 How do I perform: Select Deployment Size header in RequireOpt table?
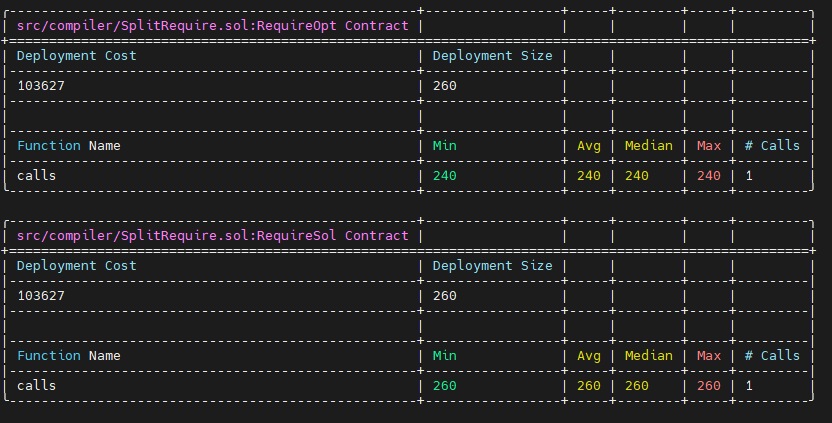click(492, 56)
